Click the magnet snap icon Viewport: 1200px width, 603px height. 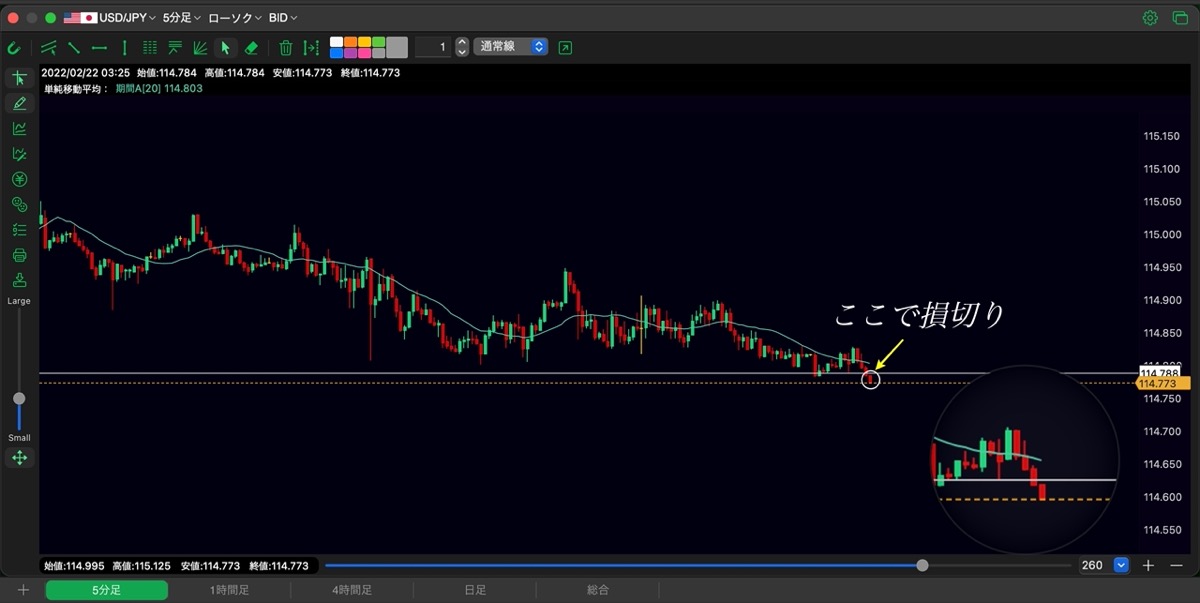click(14, 47)
